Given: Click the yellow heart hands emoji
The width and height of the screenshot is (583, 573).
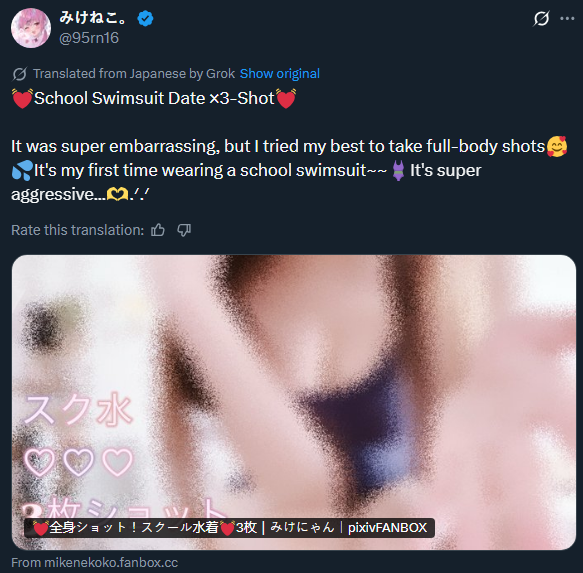Looking at the screenshot, I should coord(117,194).
